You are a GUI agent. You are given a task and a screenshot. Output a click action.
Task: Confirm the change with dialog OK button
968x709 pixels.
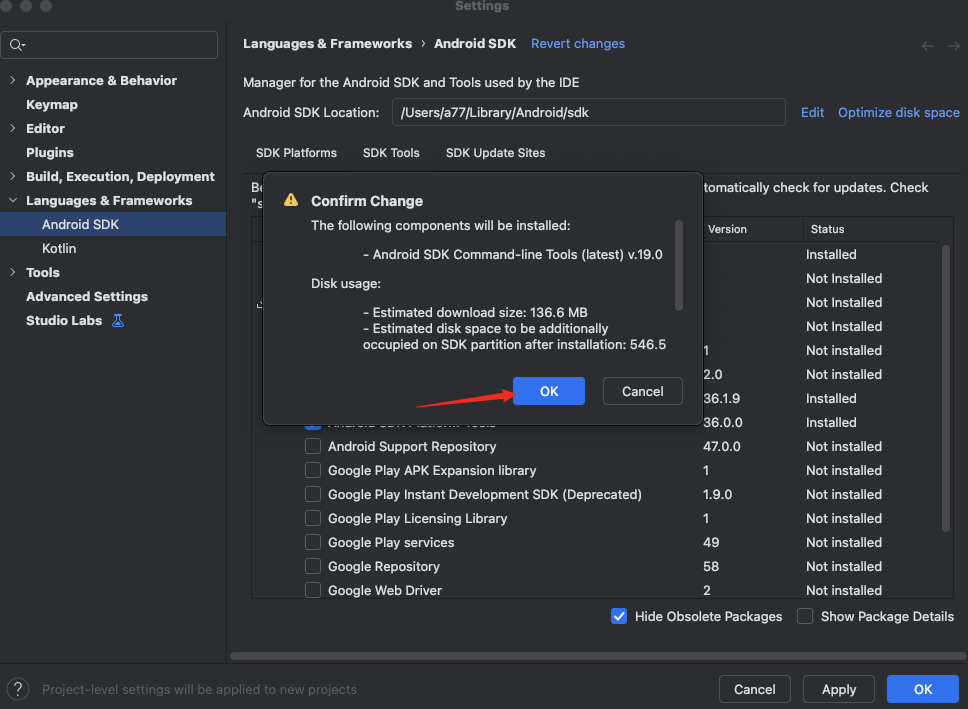click(x=549, y=391)
